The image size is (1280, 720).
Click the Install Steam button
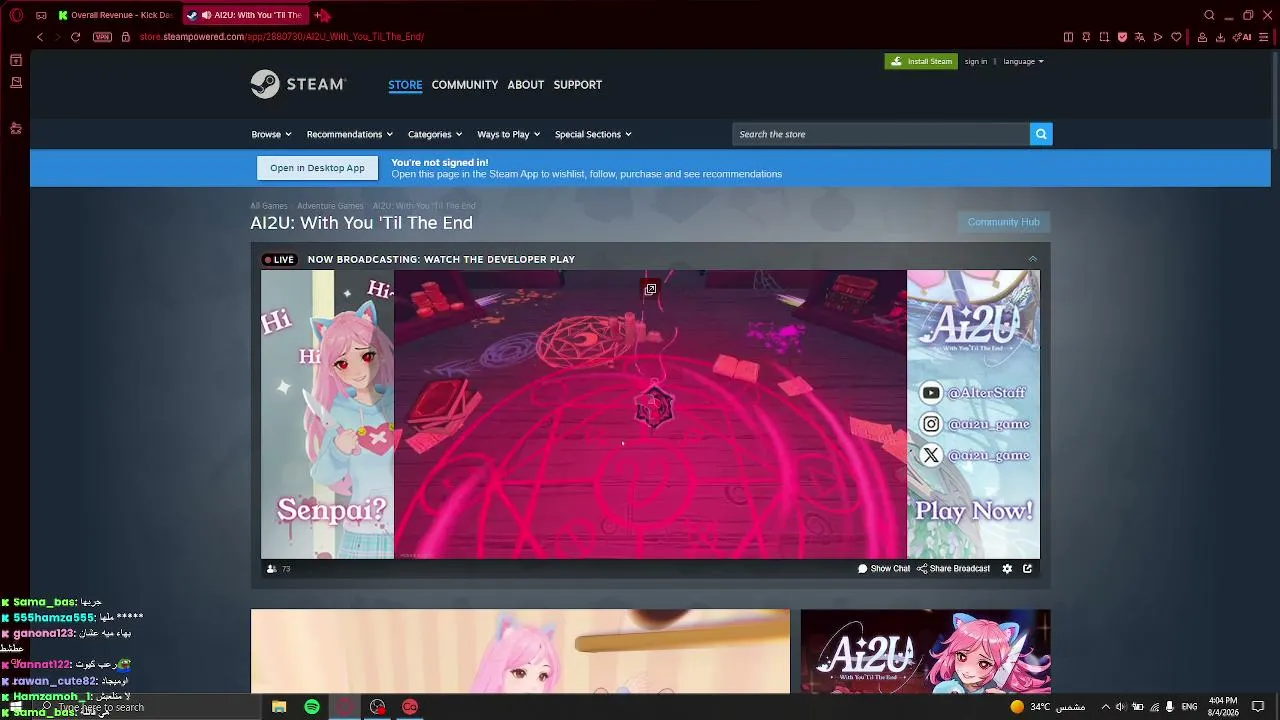click(x=921, y=61)
